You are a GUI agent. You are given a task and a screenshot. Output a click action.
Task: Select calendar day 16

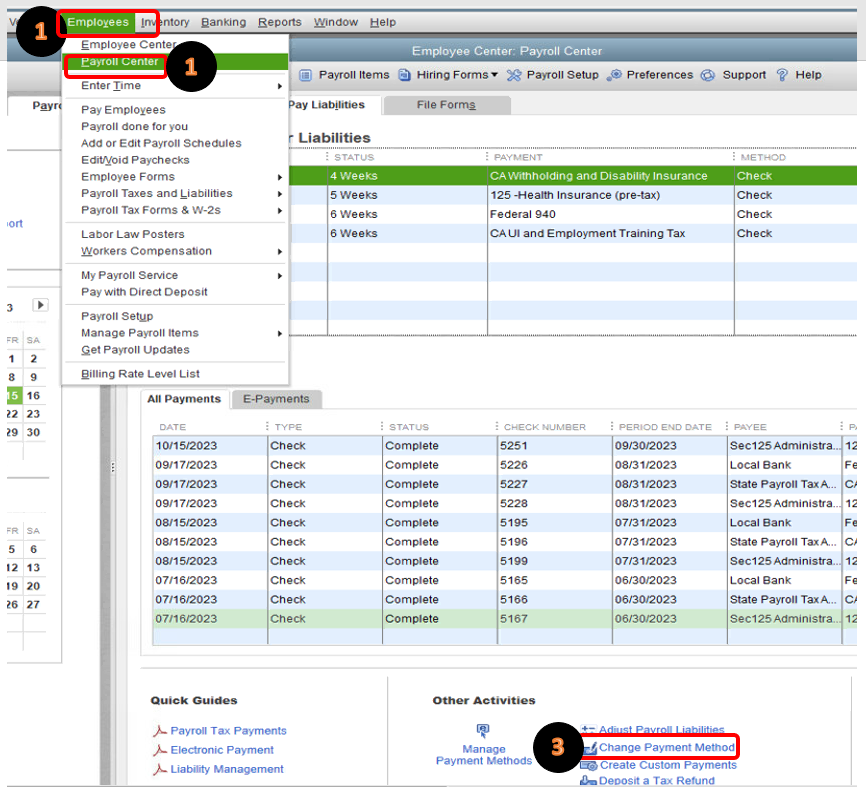[x=33, y=396]
